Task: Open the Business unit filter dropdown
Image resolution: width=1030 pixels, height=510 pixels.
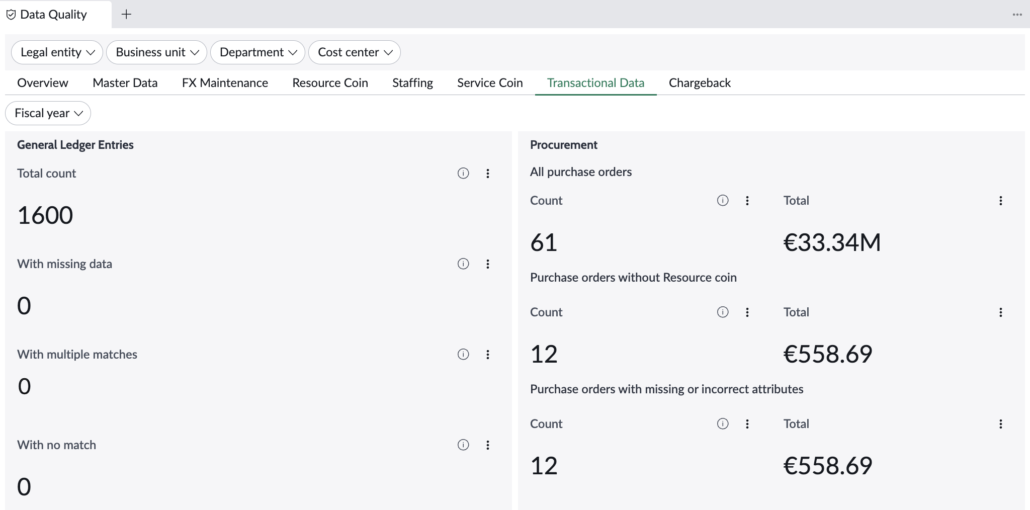Action: pyautogui.click(x=156, y=52)
